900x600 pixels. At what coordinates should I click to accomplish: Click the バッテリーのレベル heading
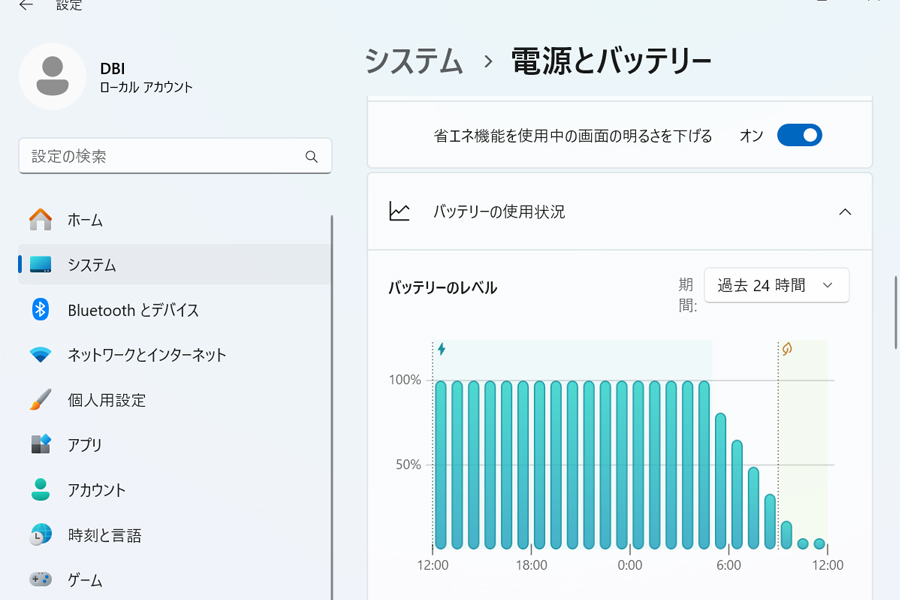click(x=443, y=288)
